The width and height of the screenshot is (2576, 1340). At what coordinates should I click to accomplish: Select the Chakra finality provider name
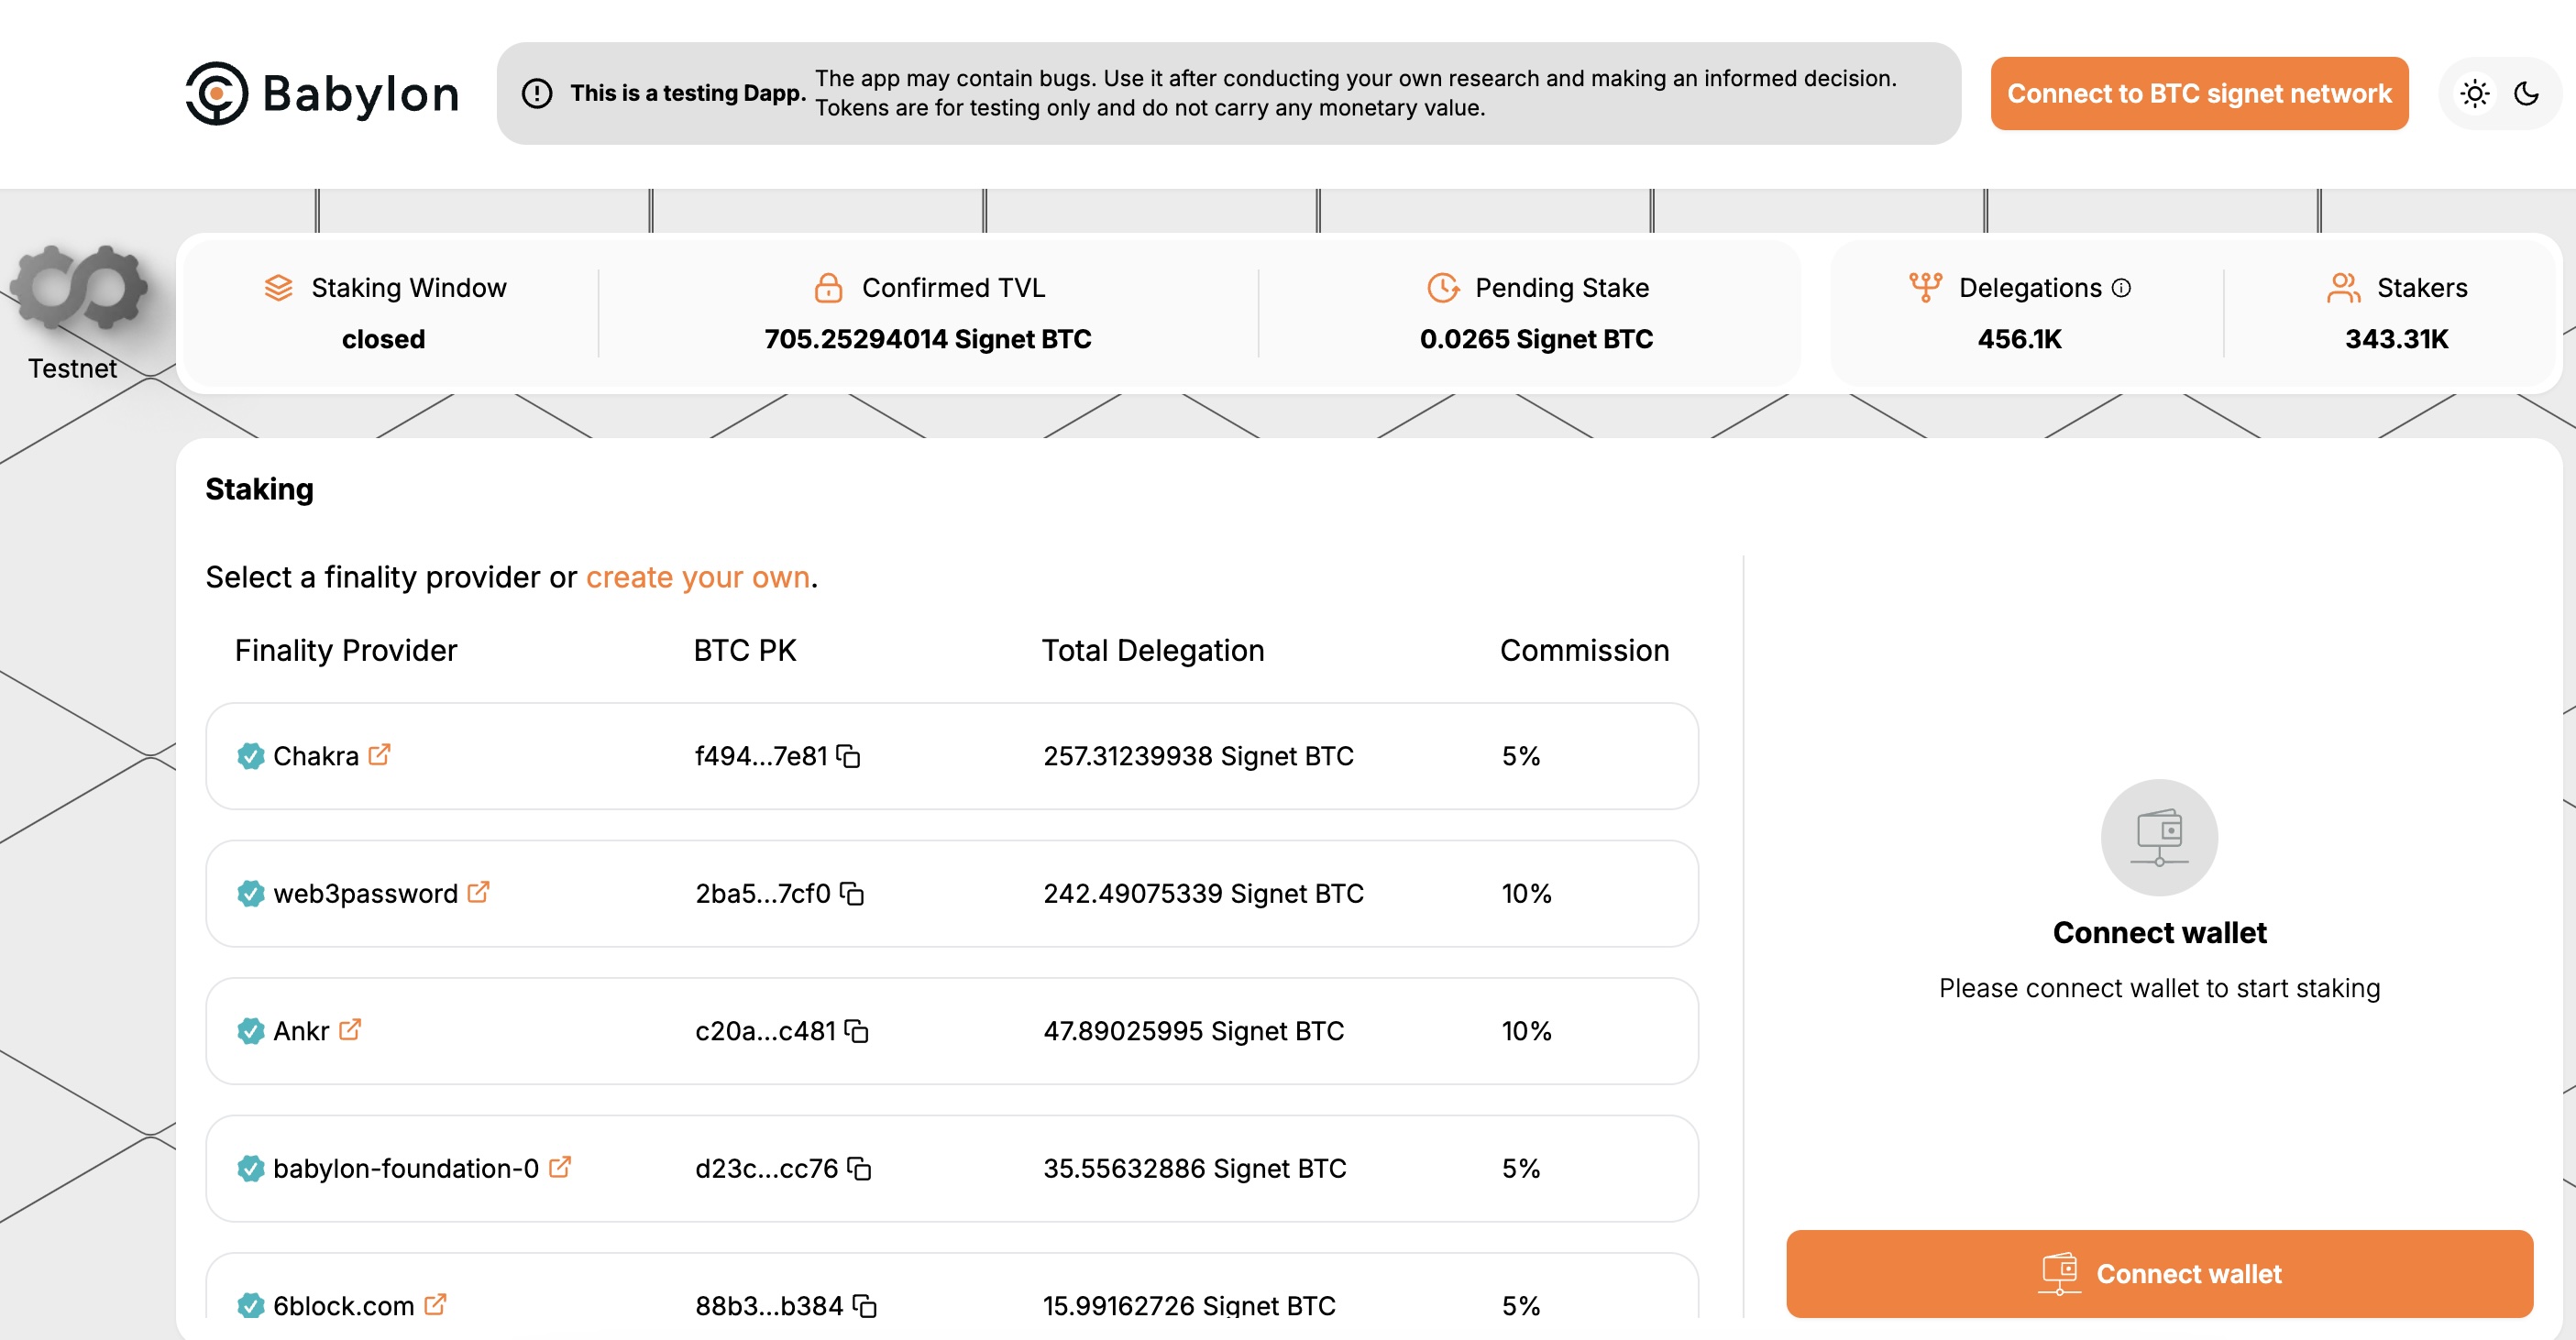pos(316,756)
